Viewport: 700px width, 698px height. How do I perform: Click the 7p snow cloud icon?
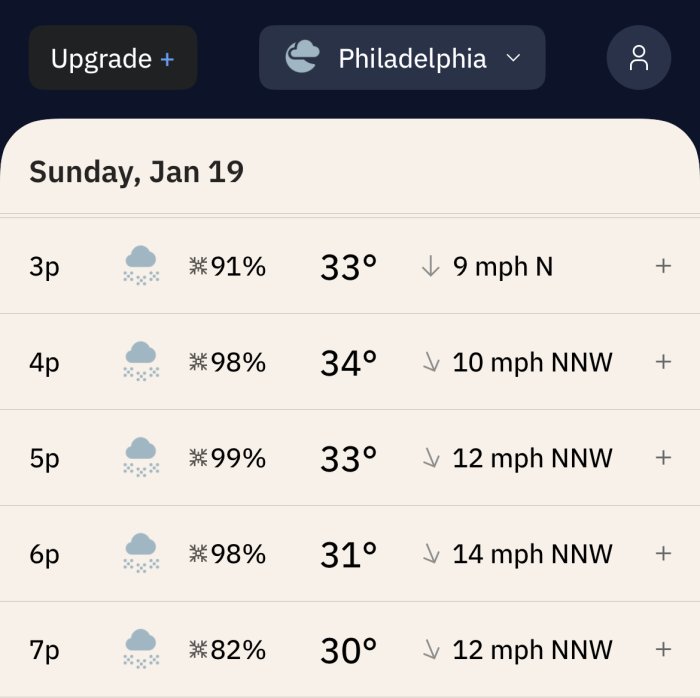[x=141, y=649]
